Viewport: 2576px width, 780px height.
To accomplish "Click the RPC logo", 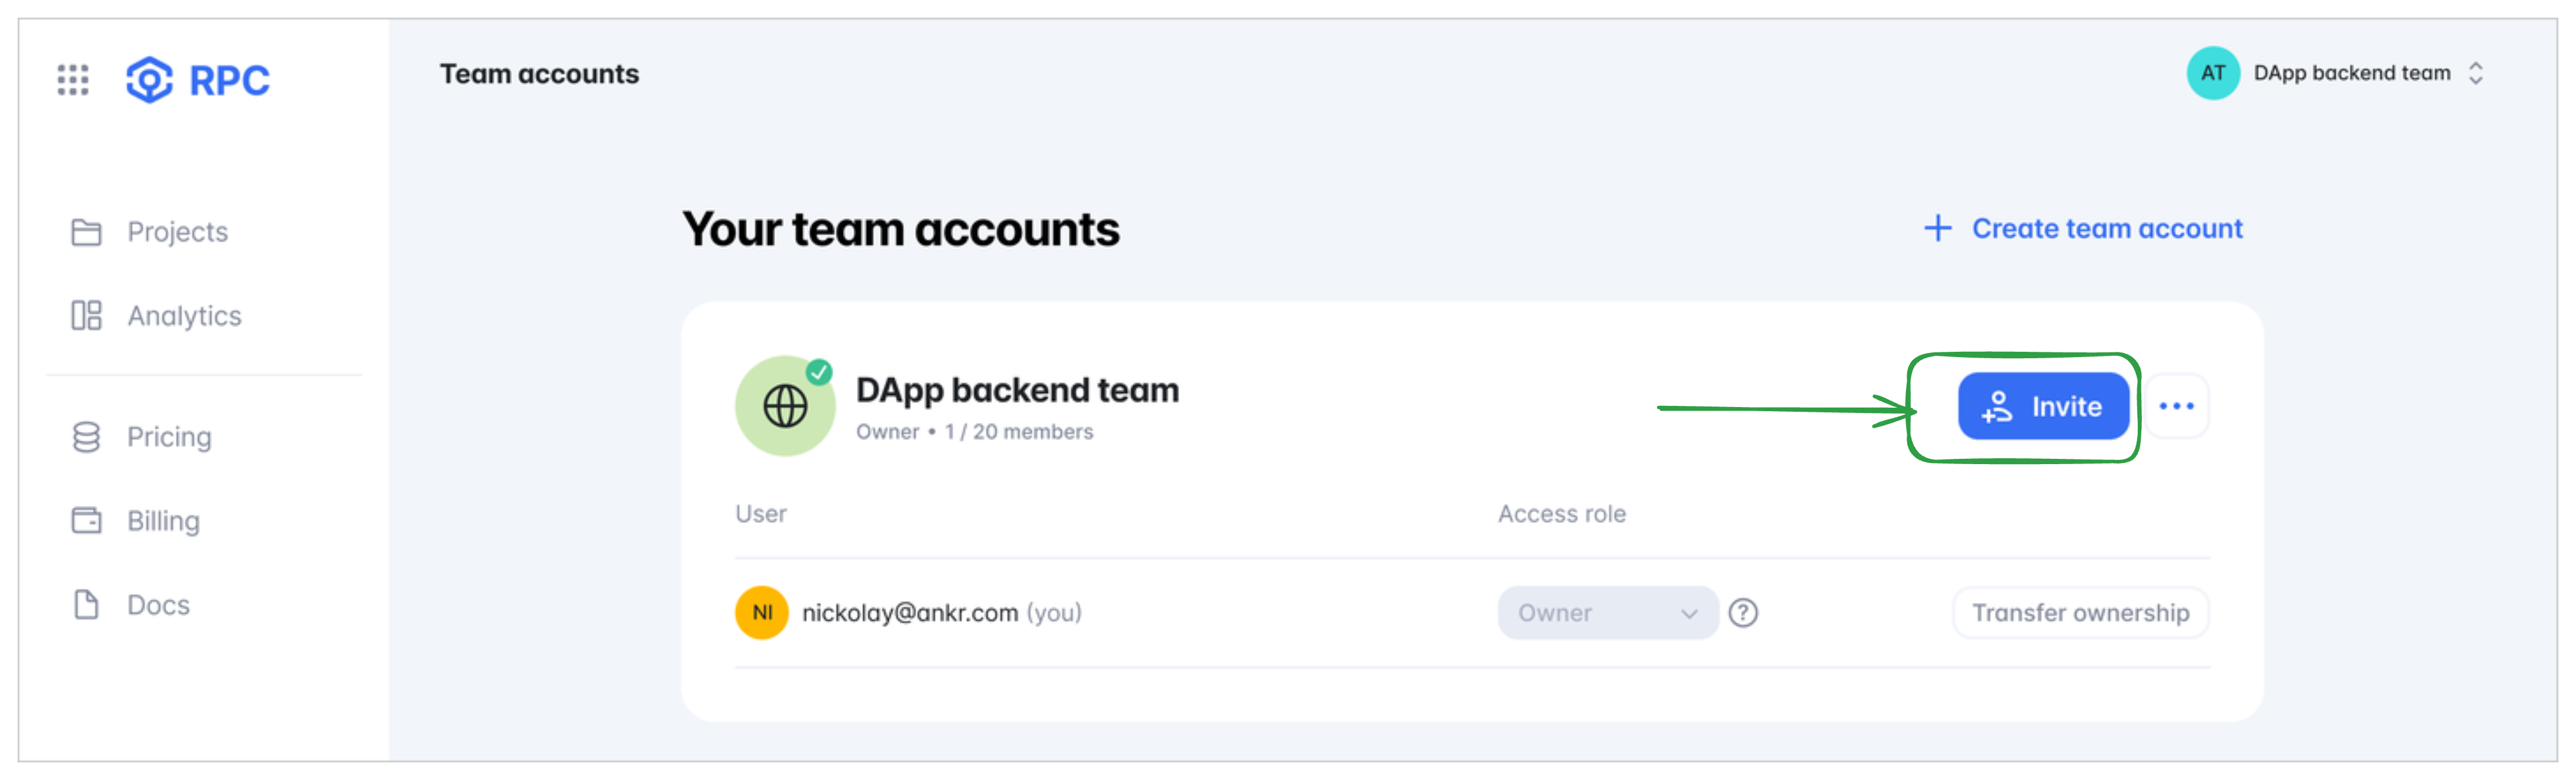I will click(198, 80).
